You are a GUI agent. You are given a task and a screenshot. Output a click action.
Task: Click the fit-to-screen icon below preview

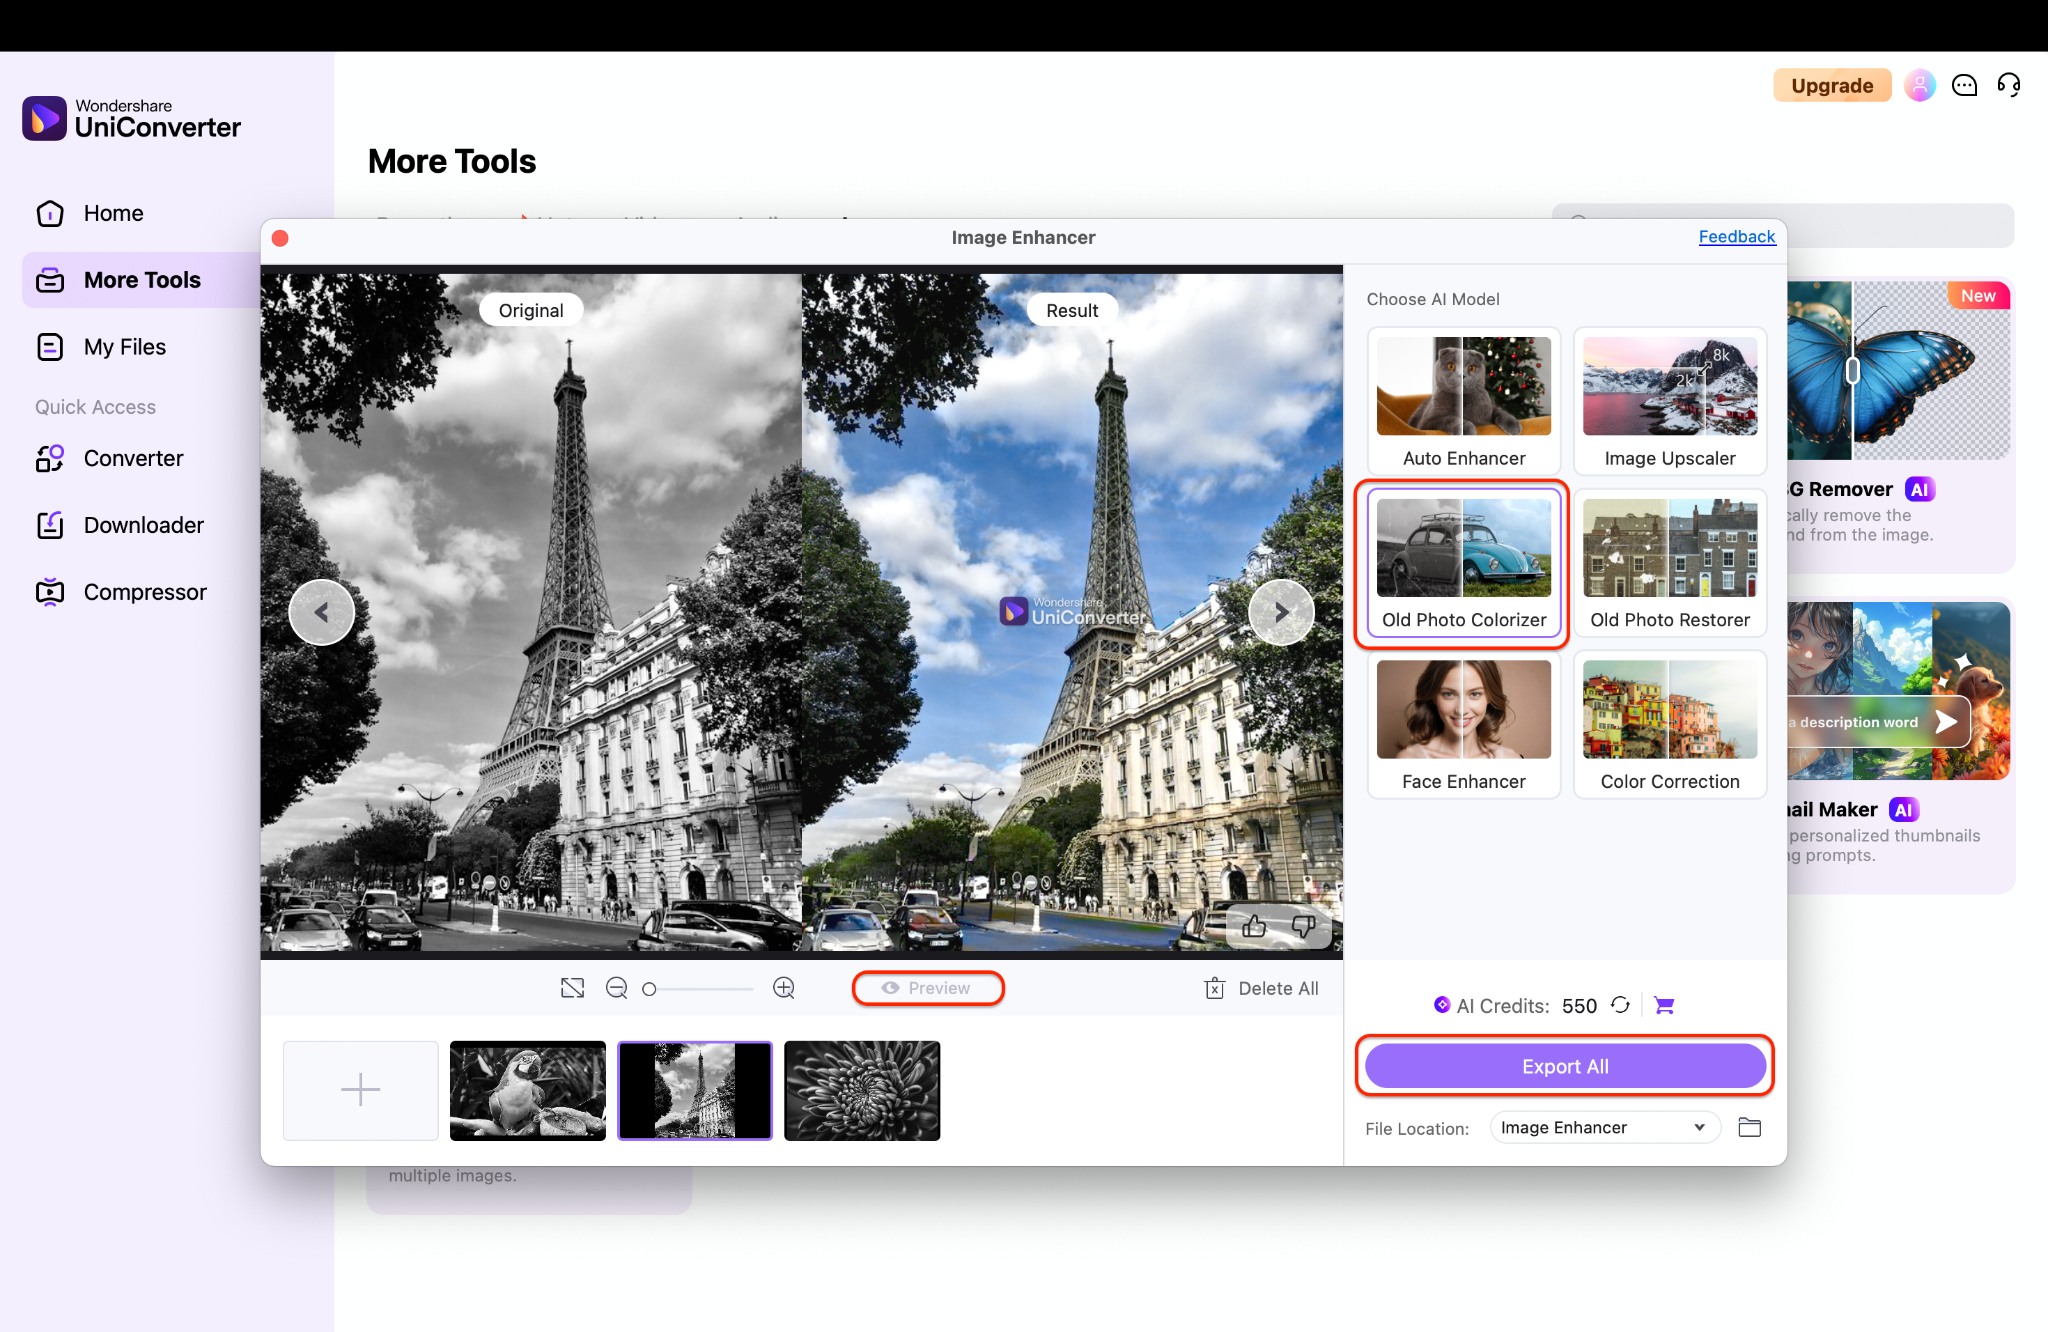572,988
